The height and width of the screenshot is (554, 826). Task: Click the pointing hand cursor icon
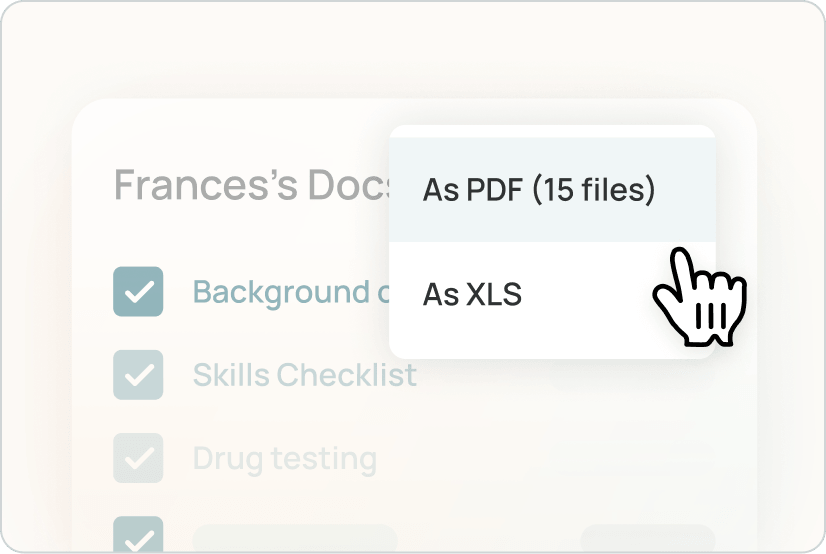point(696,298)
